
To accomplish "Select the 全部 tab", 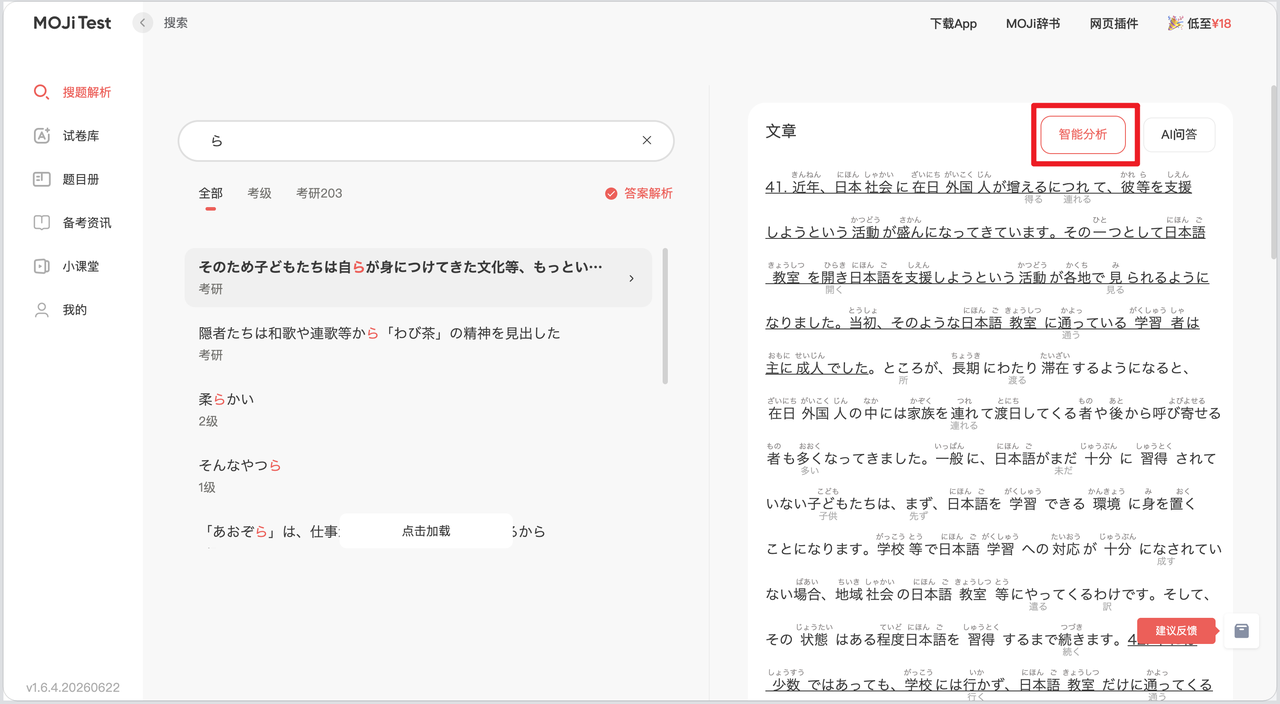I will tap(211, 193).
